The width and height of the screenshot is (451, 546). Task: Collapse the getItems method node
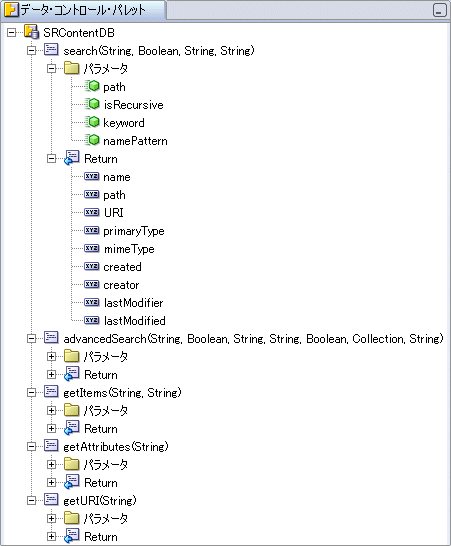click(31, 392)
